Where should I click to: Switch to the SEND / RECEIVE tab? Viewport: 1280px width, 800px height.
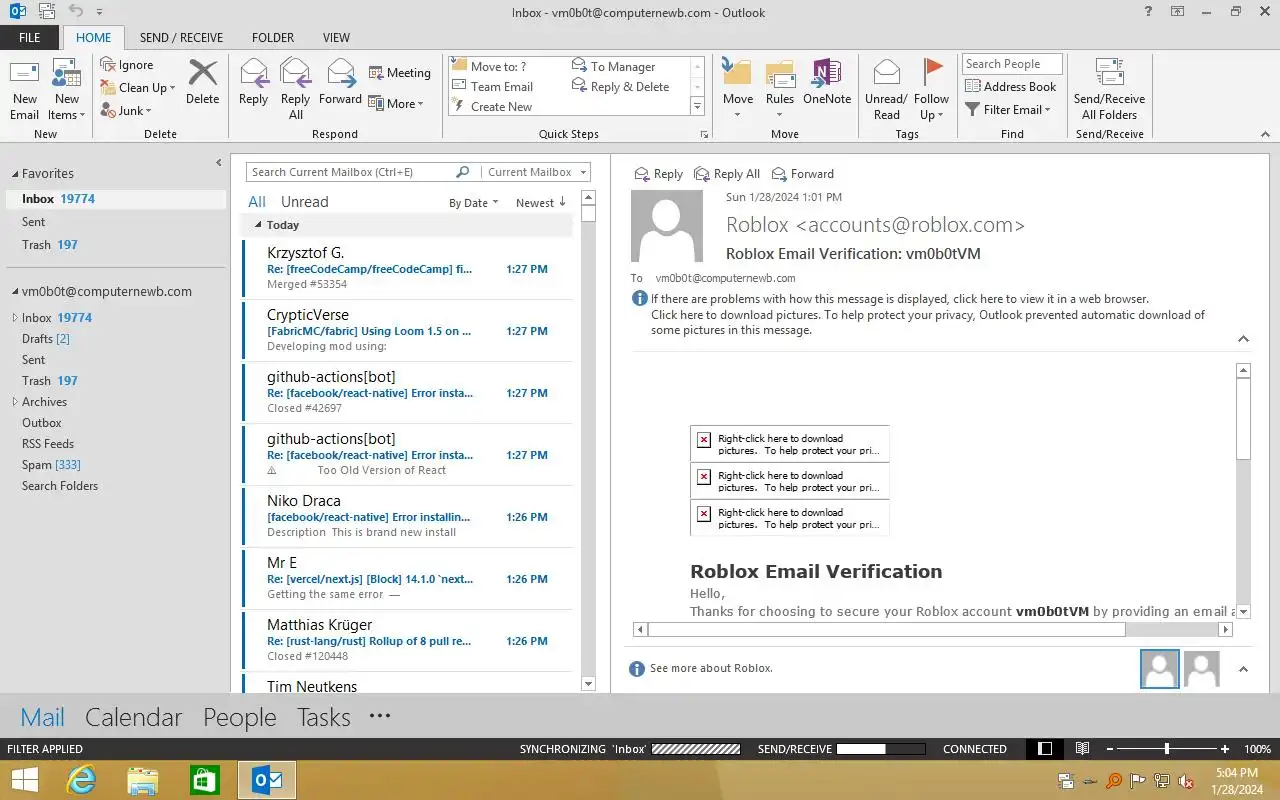[181, 38]
